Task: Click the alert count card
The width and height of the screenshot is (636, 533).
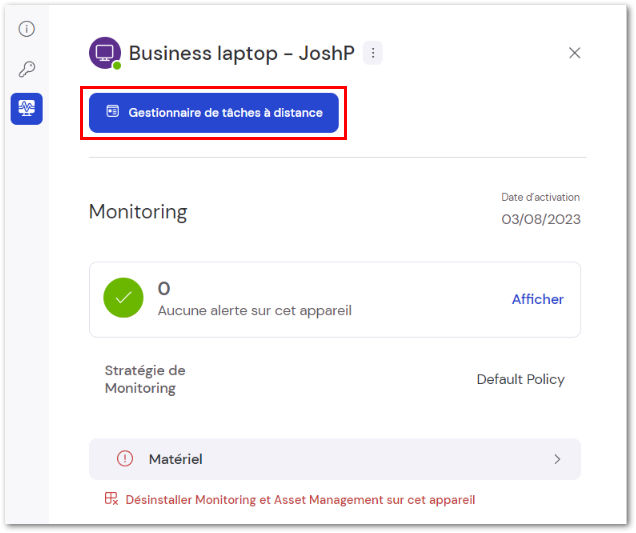Action: click(x=335, y=299)
